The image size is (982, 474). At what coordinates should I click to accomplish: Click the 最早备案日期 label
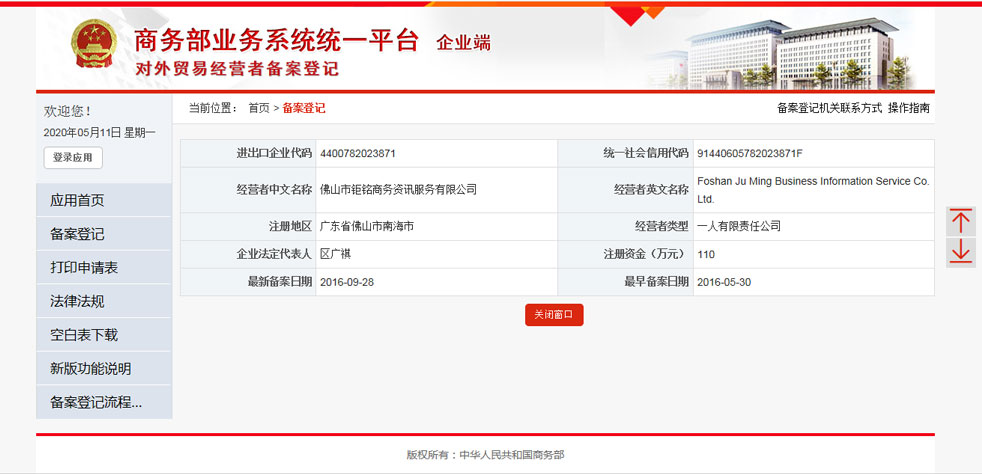[x=656, y=282]
